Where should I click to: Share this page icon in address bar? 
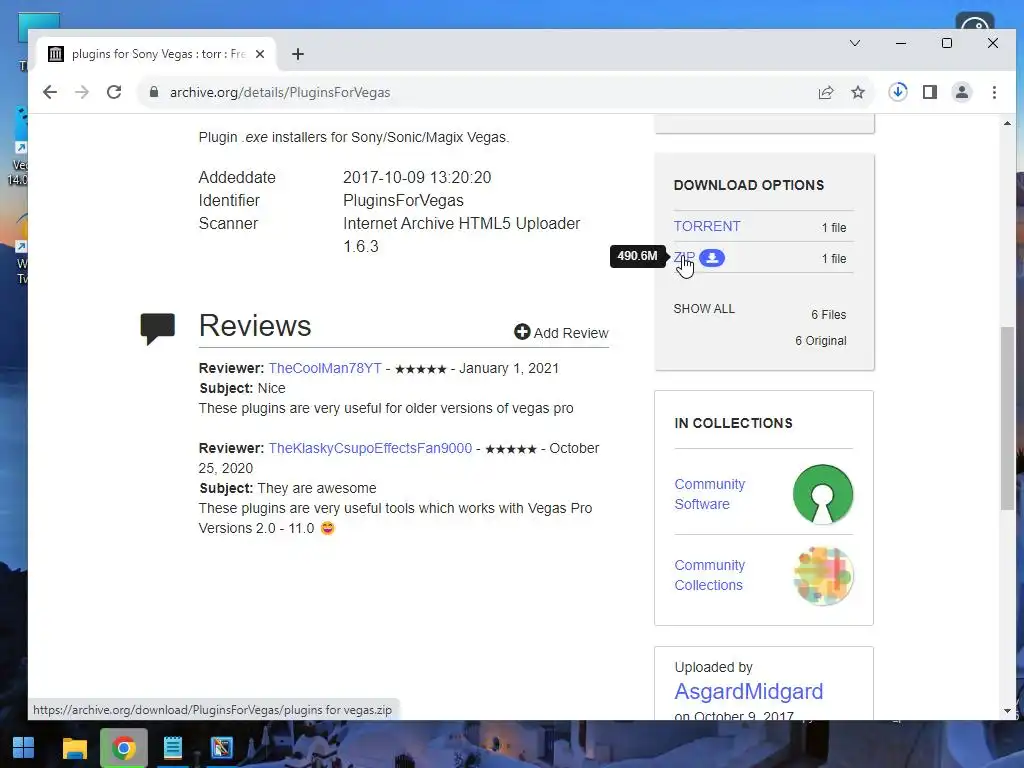pos(826,92)
